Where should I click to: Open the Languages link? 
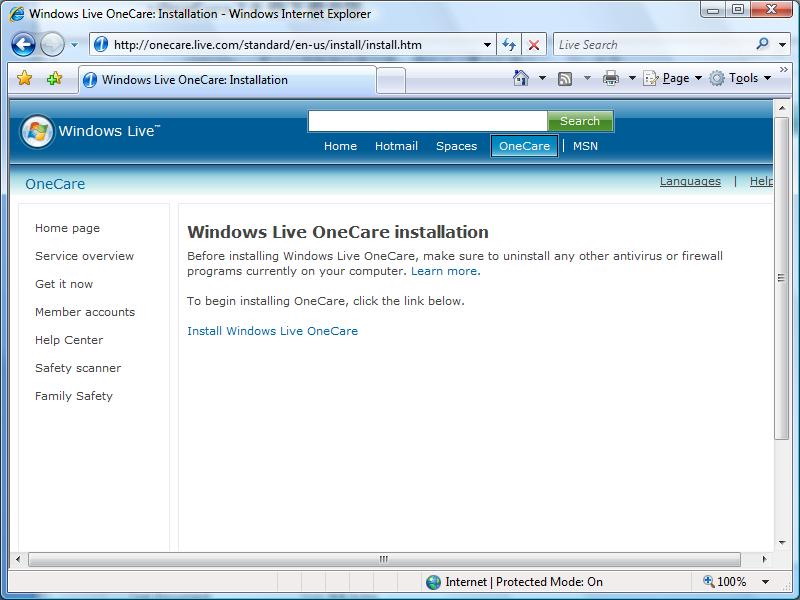pyautogui.click(x=690, y=181)
